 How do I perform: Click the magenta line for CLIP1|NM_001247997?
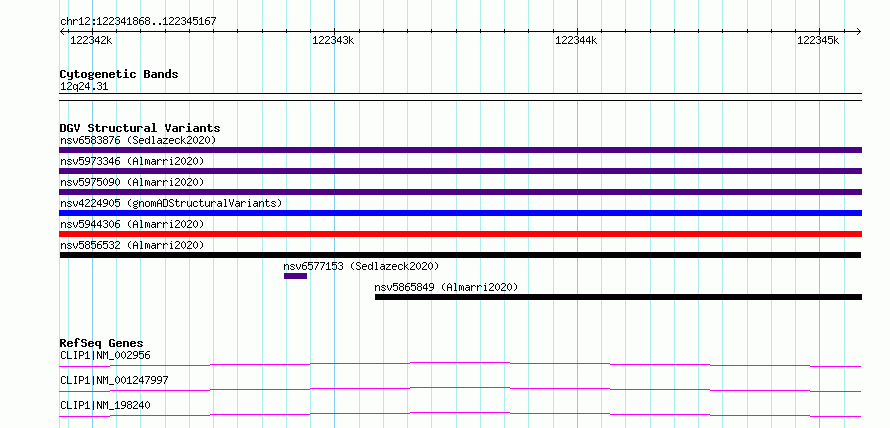(x=460, y=389)
